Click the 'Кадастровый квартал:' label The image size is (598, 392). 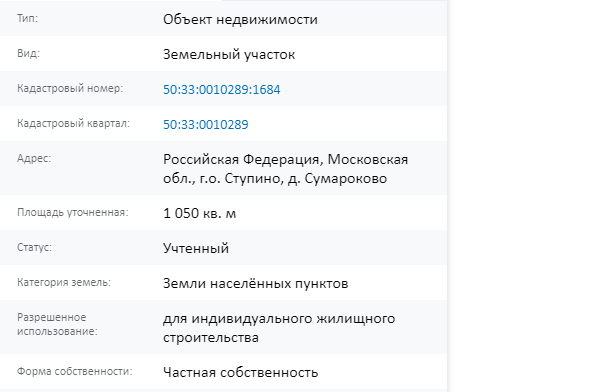click(73, 124)
